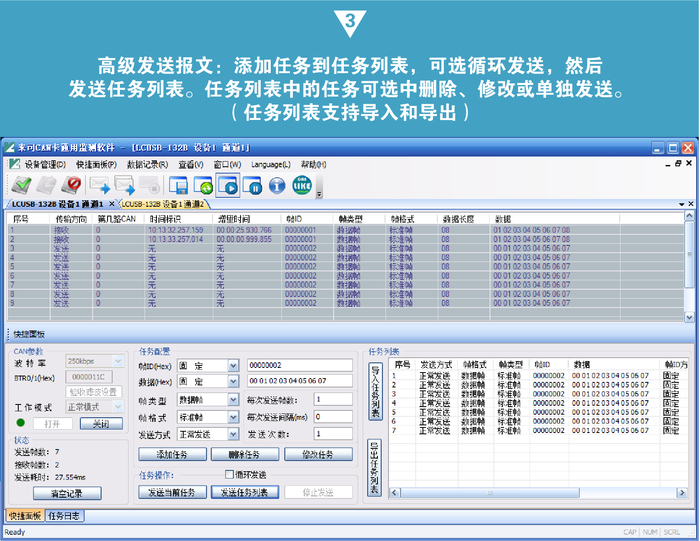Click the 导出任务列表 vertical button
Screen dimensions: 700x541
(x=375, y=467)
